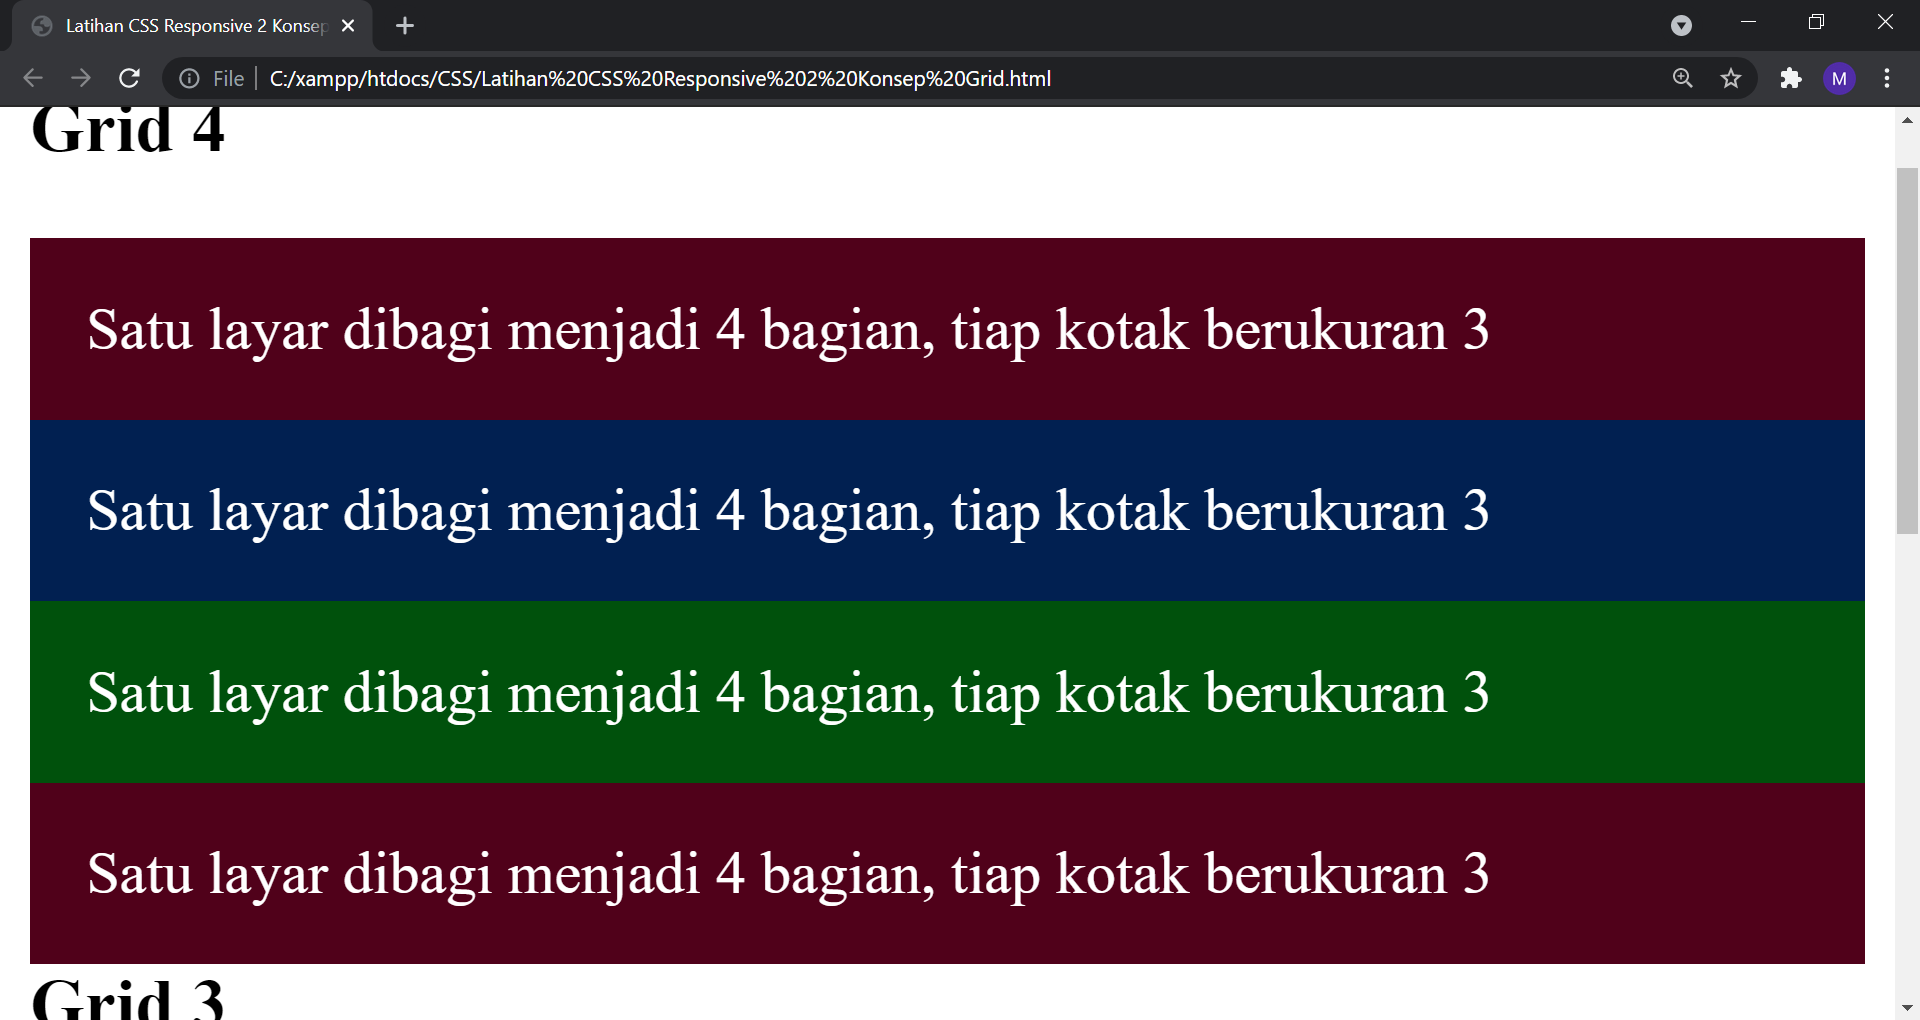Click the page info icon near the URL

pos(189,78)
